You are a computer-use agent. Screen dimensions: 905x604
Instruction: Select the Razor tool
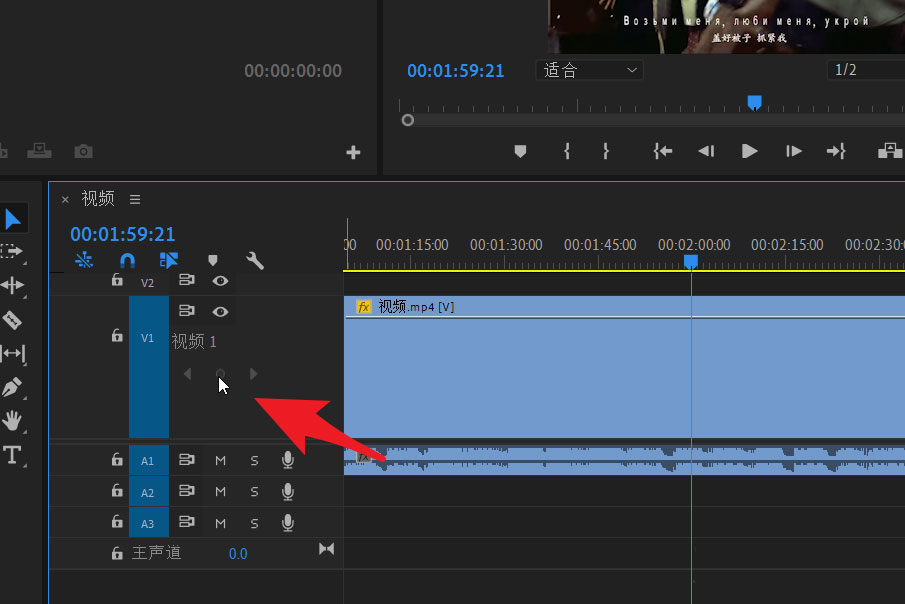click(x=13, y=320)
